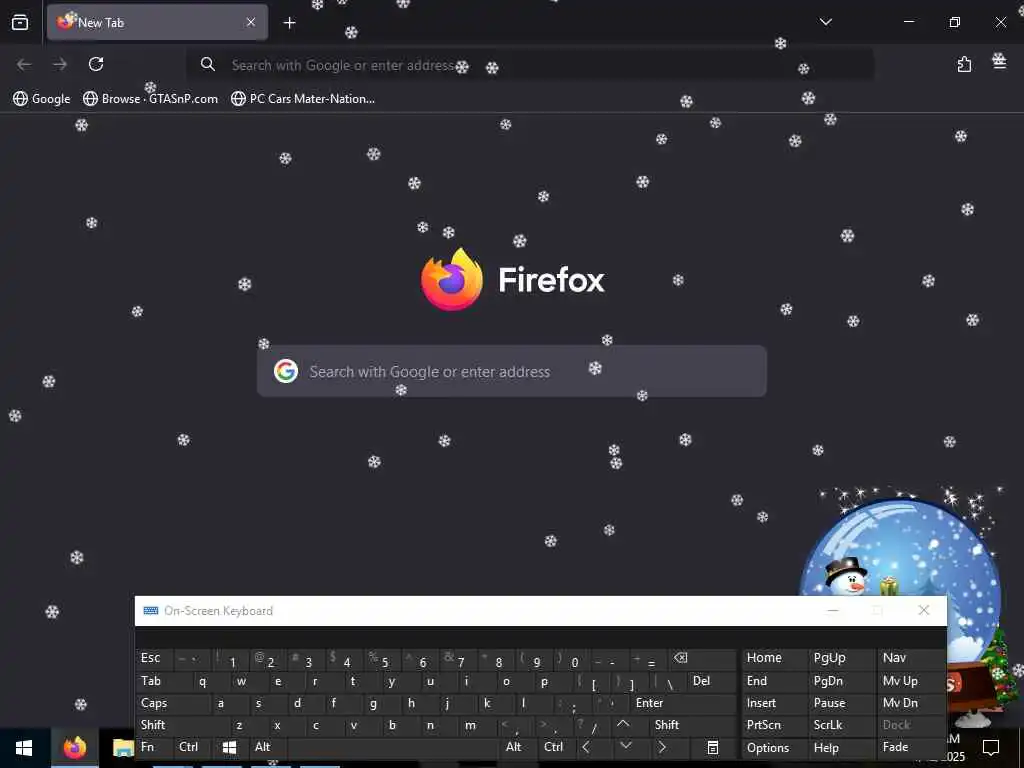Image resolution: width=1024 pixels, height=768 pixels.
Task: Click the context menu key icon
Action: click(712, 747)
